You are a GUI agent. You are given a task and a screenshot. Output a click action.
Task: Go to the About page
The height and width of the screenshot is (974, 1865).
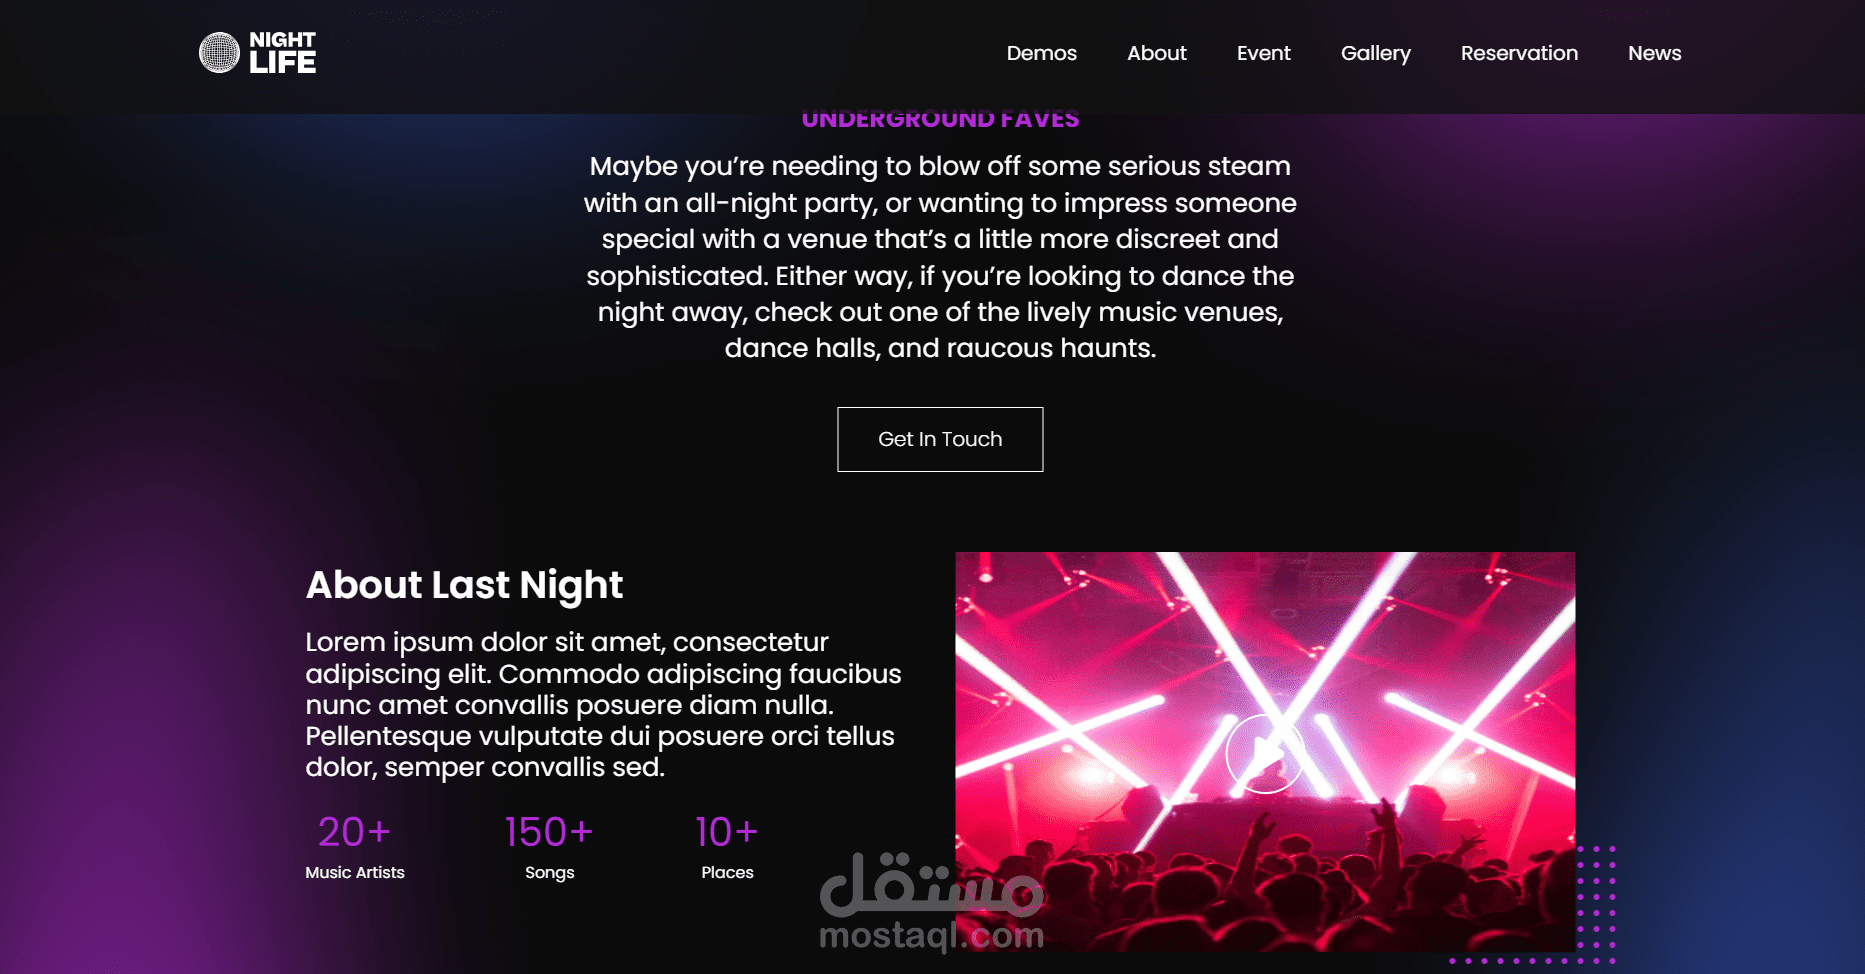tap(1156, 53)
